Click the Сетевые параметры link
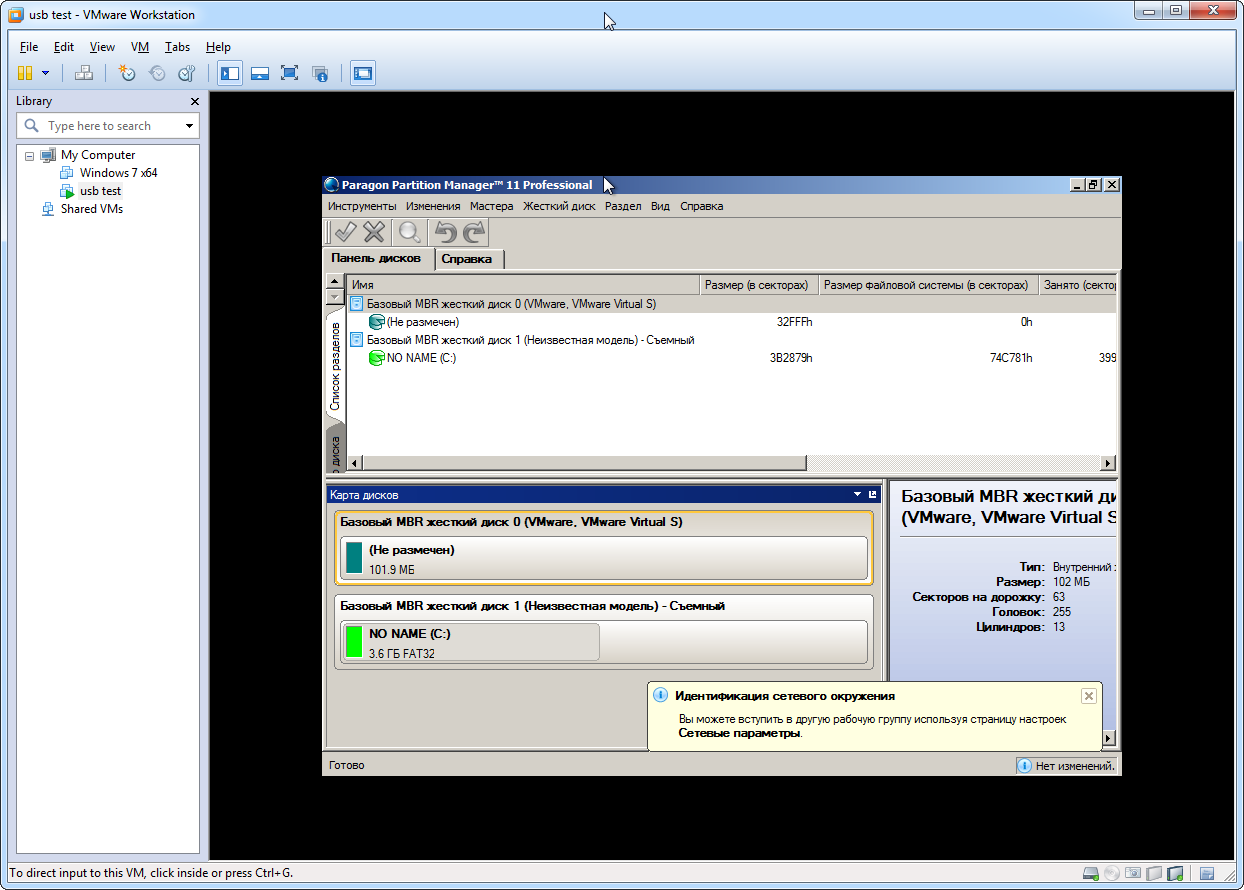The height and width of the screenshot is (890, 1244). [x=739, y=733]
